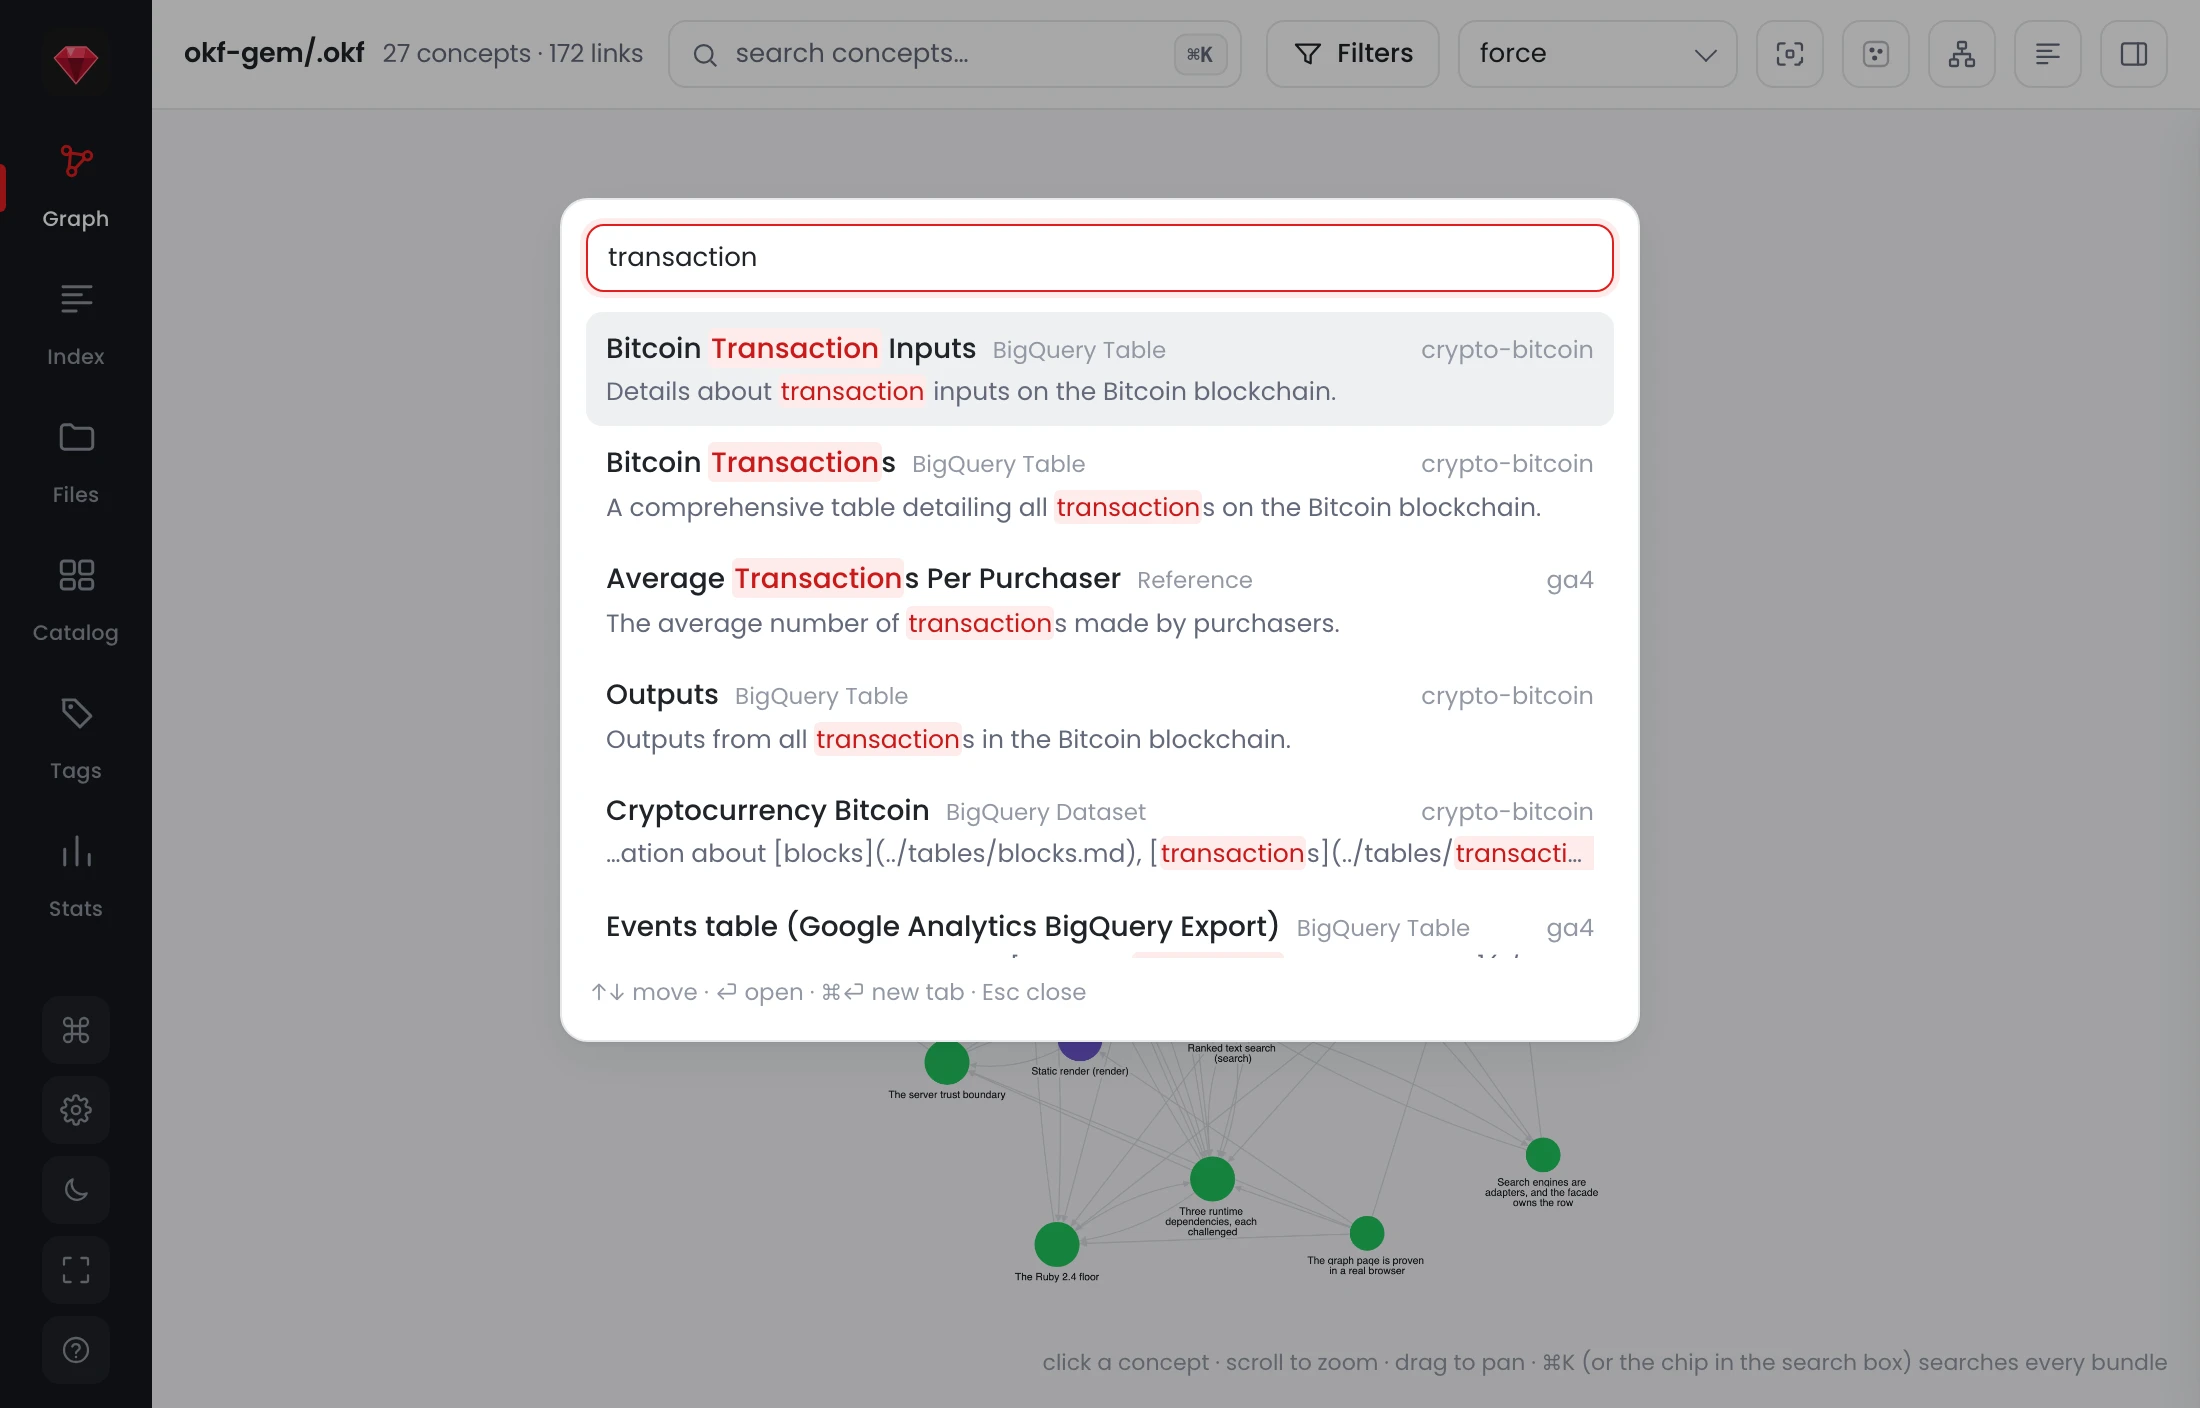Click the 'Ranked text search (search)' label
This screenshot has height=1408, width=2200.
(x=1232, y=1053)
